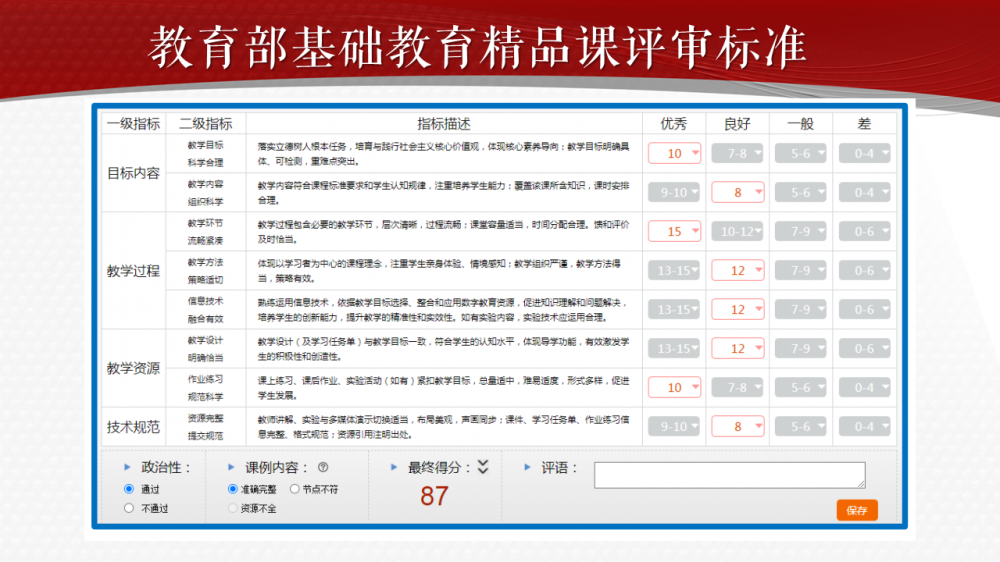Image resolution: width=1000 pixels, height=562 pixels.
Task: Open the 优秀 dropdown showing 10 for 教学目标
Action: pos(675,153)
